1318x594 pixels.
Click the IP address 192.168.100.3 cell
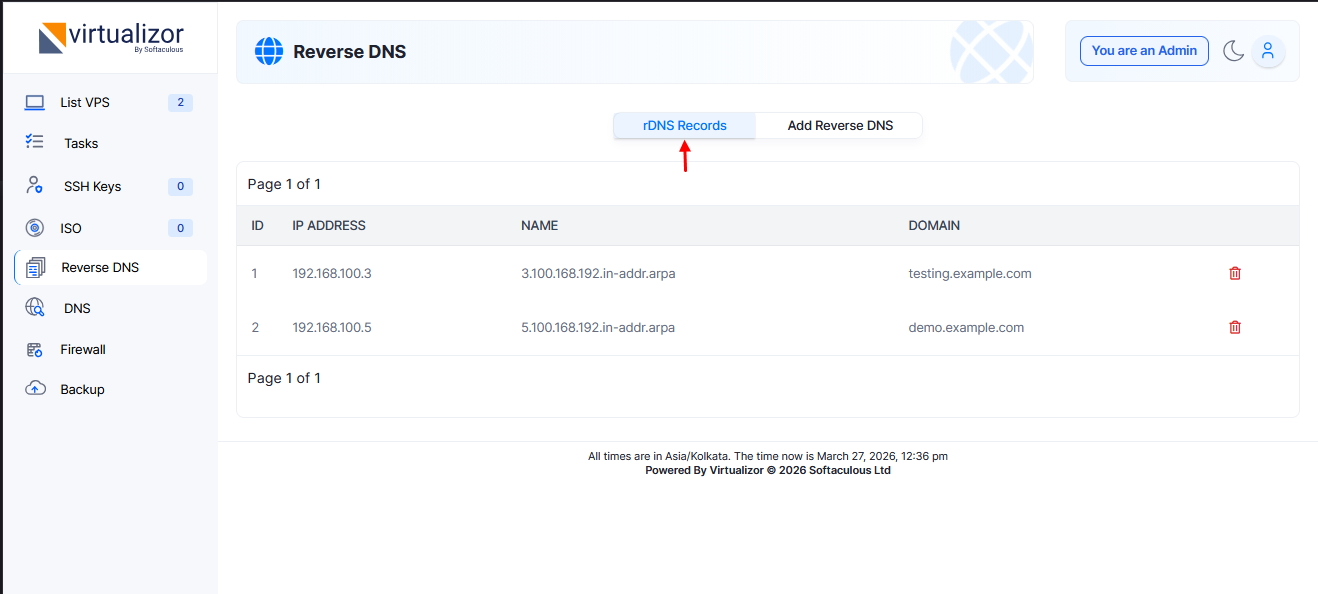(x=332, y=273)
